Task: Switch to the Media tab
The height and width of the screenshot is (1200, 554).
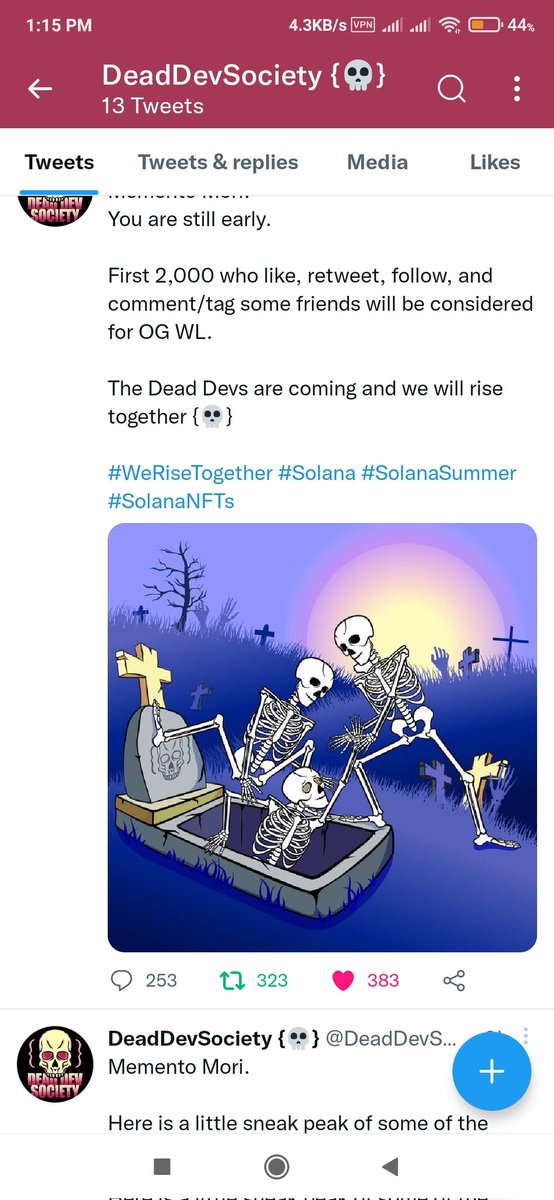Action: click(x=377, y=162)
